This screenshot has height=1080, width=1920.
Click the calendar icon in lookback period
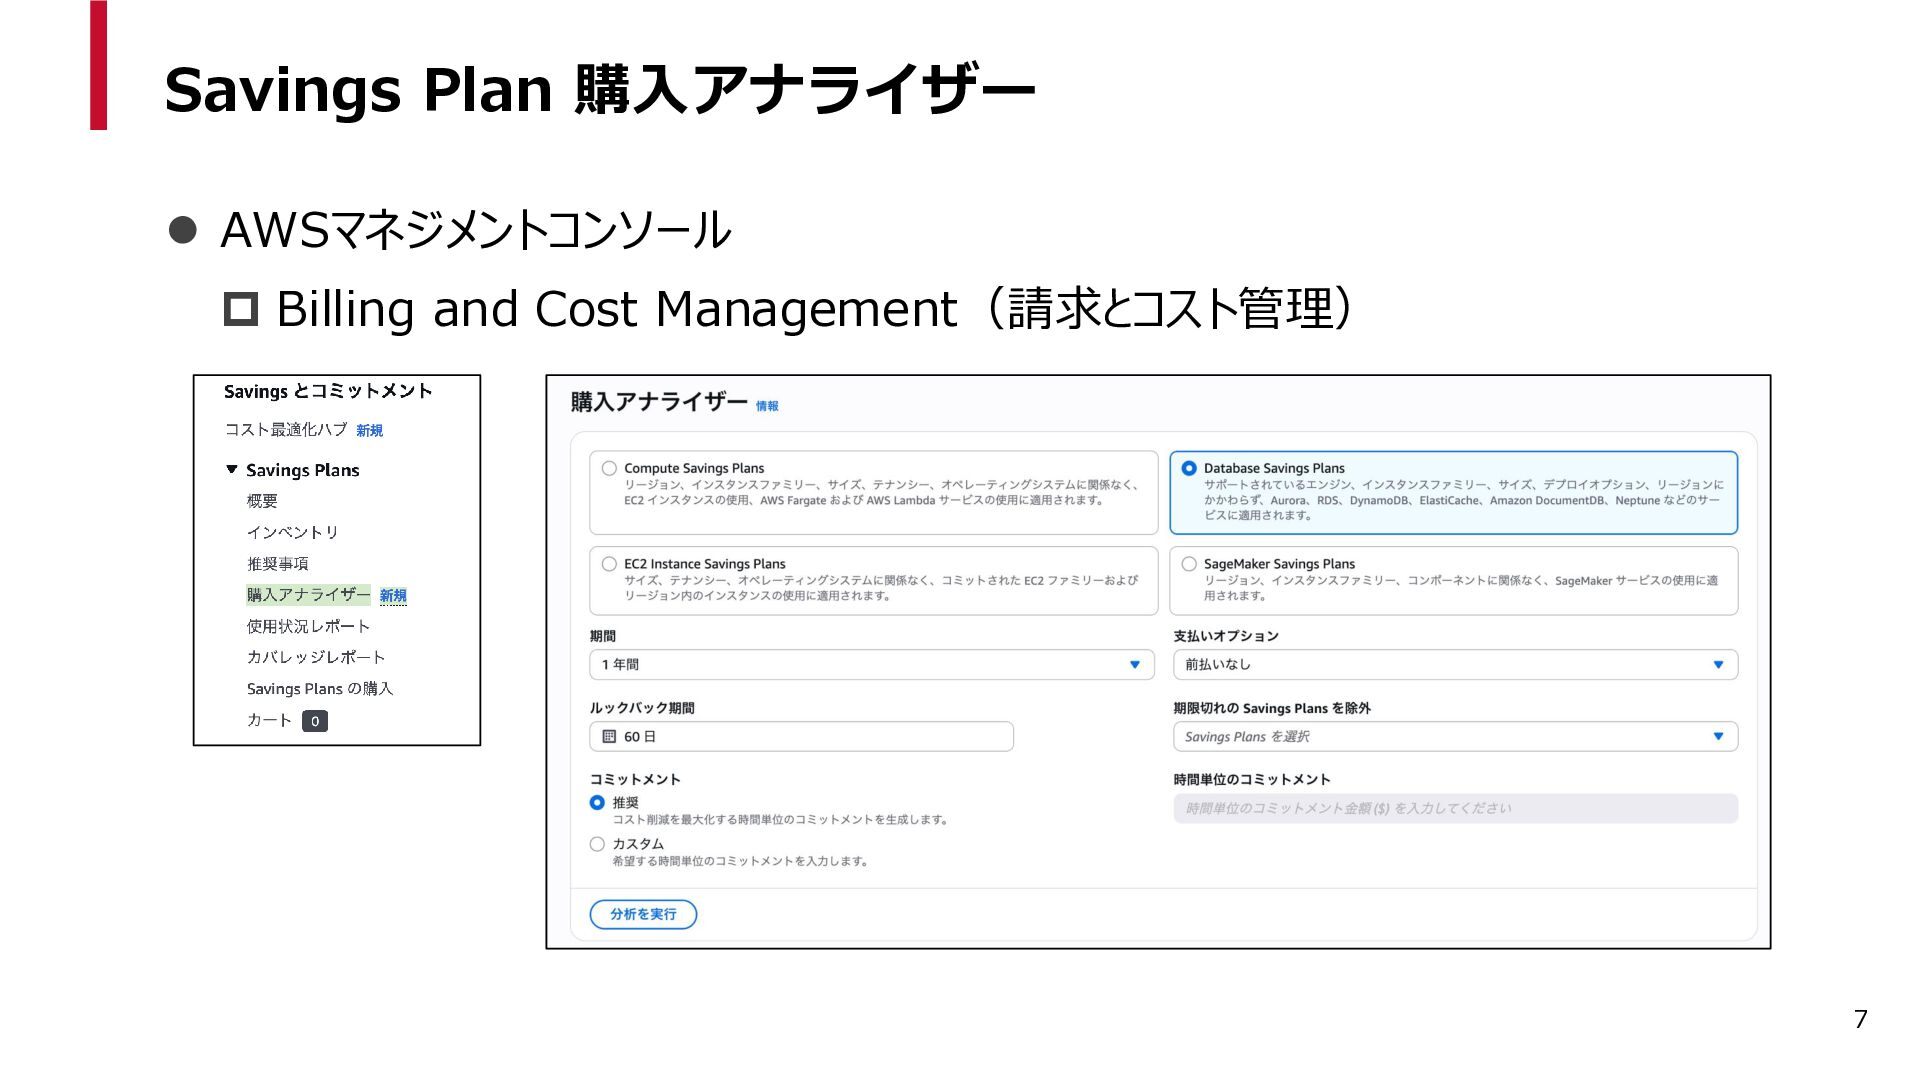pos(609,736)
